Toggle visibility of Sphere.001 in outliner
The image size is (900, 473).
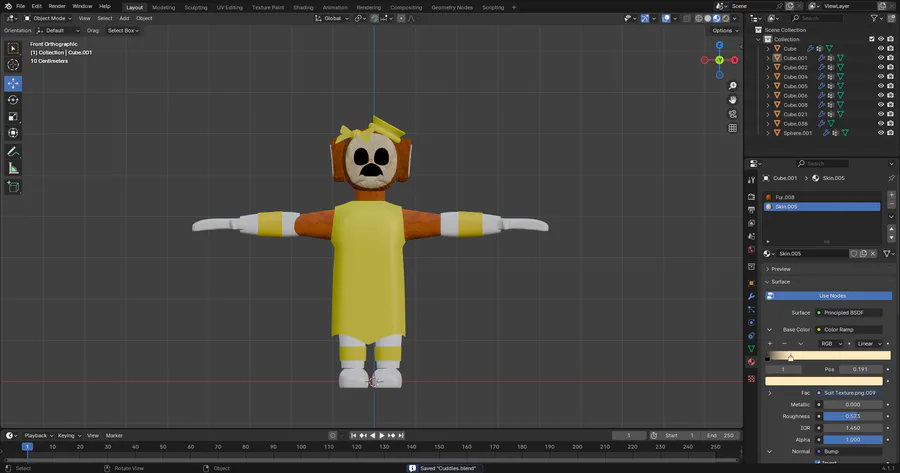pyautogui.click(x=881, y=133)
